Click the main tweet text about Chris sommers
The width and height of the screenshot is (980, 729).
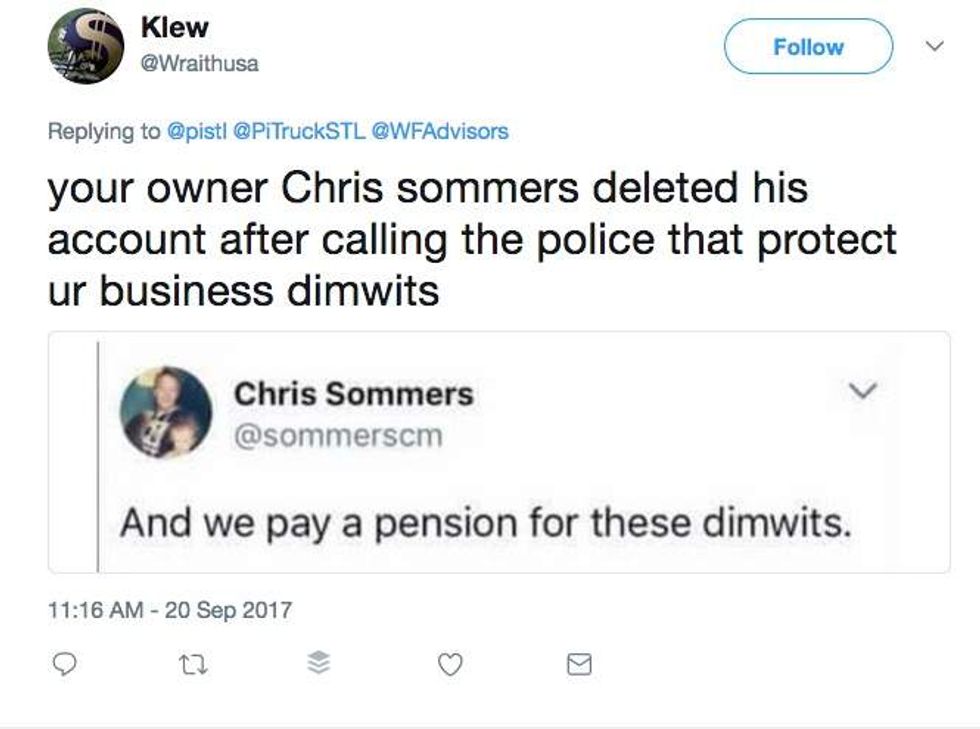click(470, 240)
